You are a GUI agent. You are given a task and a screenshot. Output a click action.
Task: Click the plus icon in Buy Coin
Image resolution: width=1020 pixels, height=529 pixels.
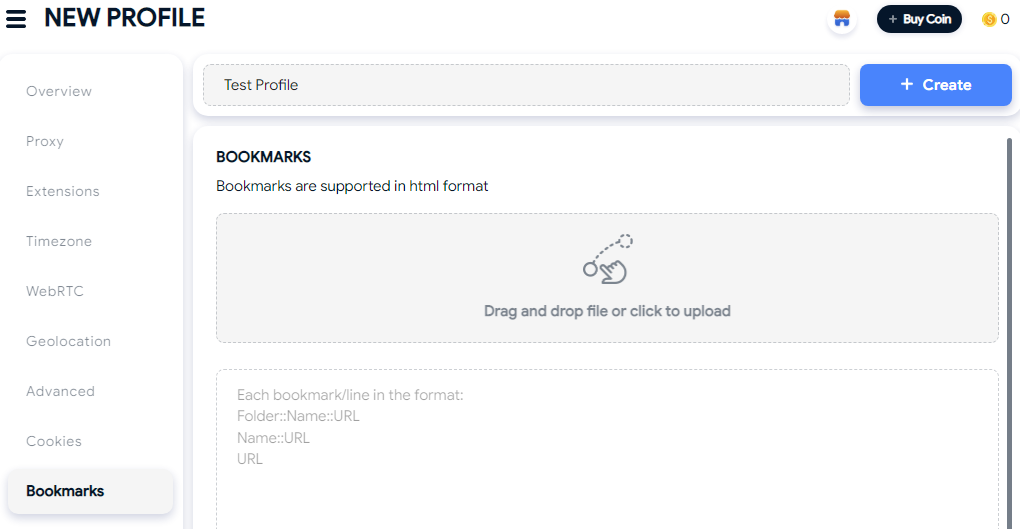click(892, 20)
